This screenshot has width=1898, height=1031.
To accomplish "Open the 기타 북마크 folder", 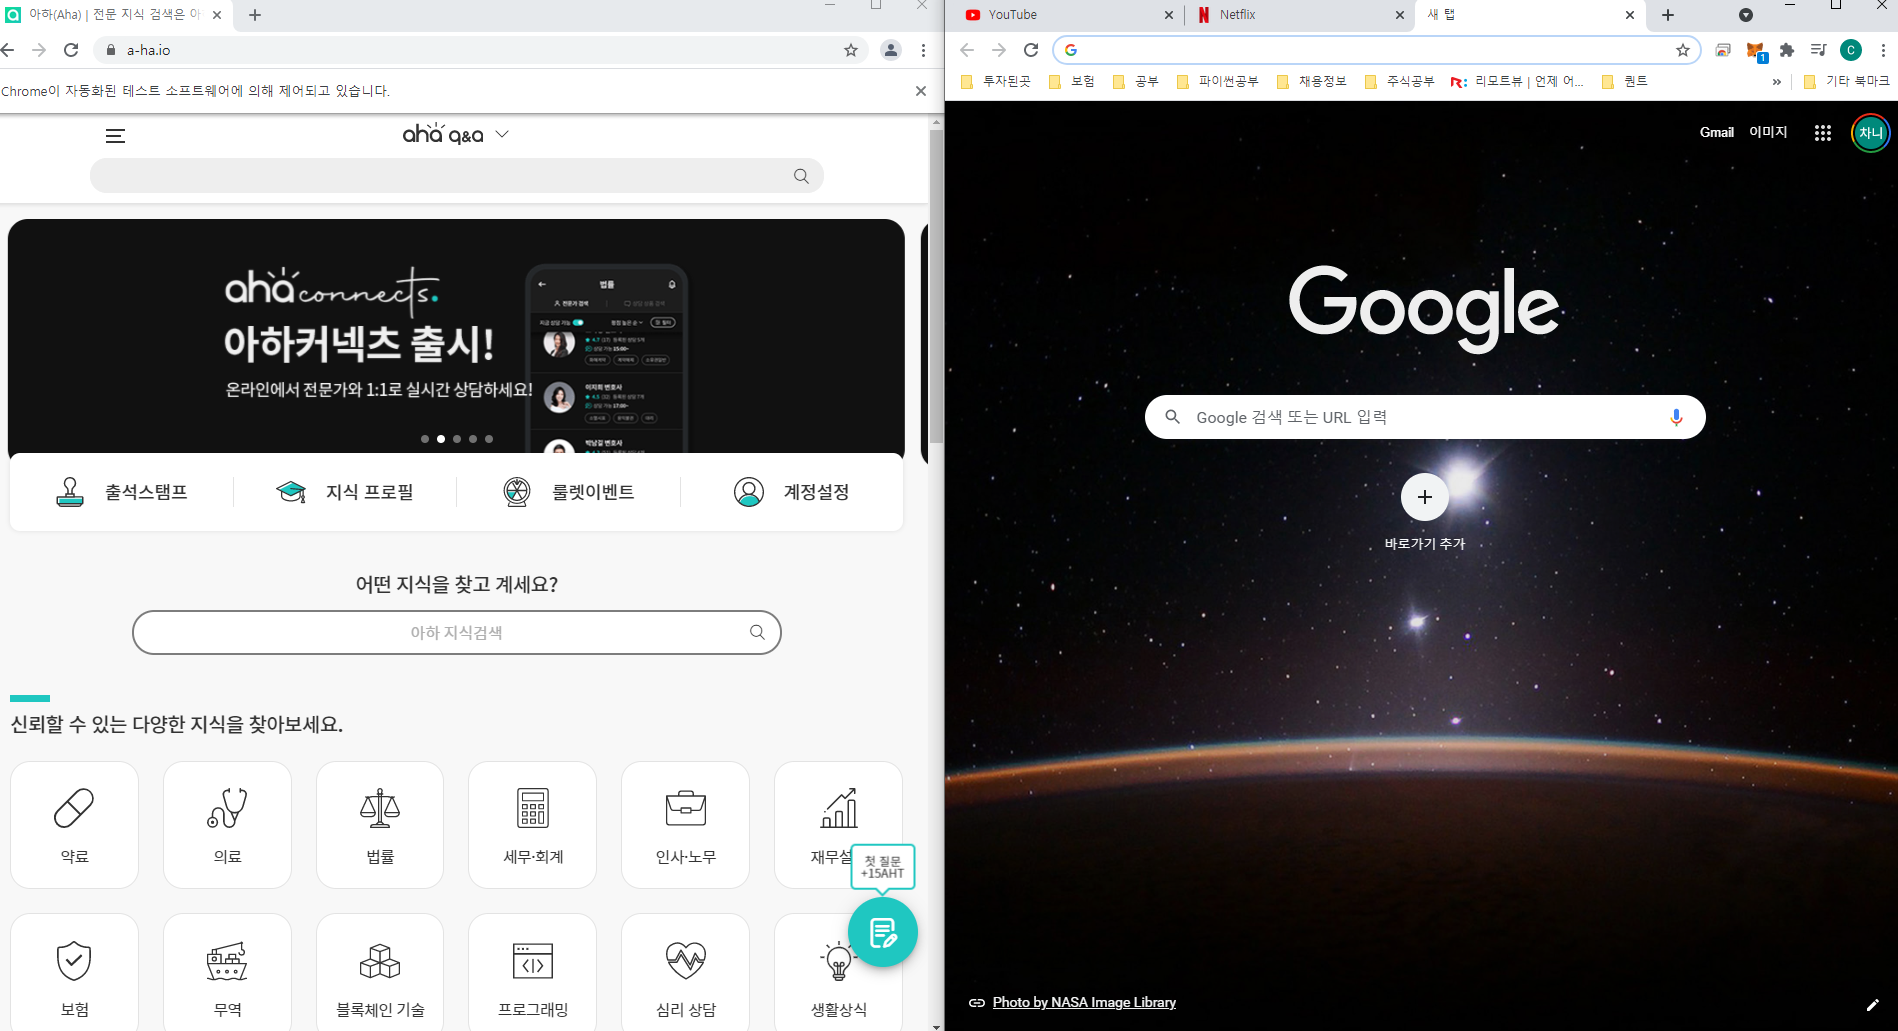I will tap(1846, 82).
